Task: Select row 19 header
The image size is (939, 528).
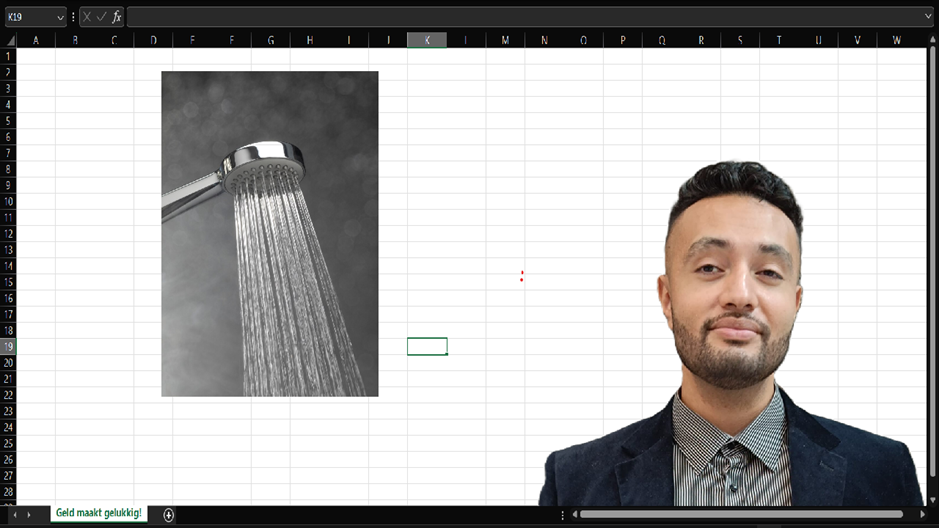Action: pos(8,346)
